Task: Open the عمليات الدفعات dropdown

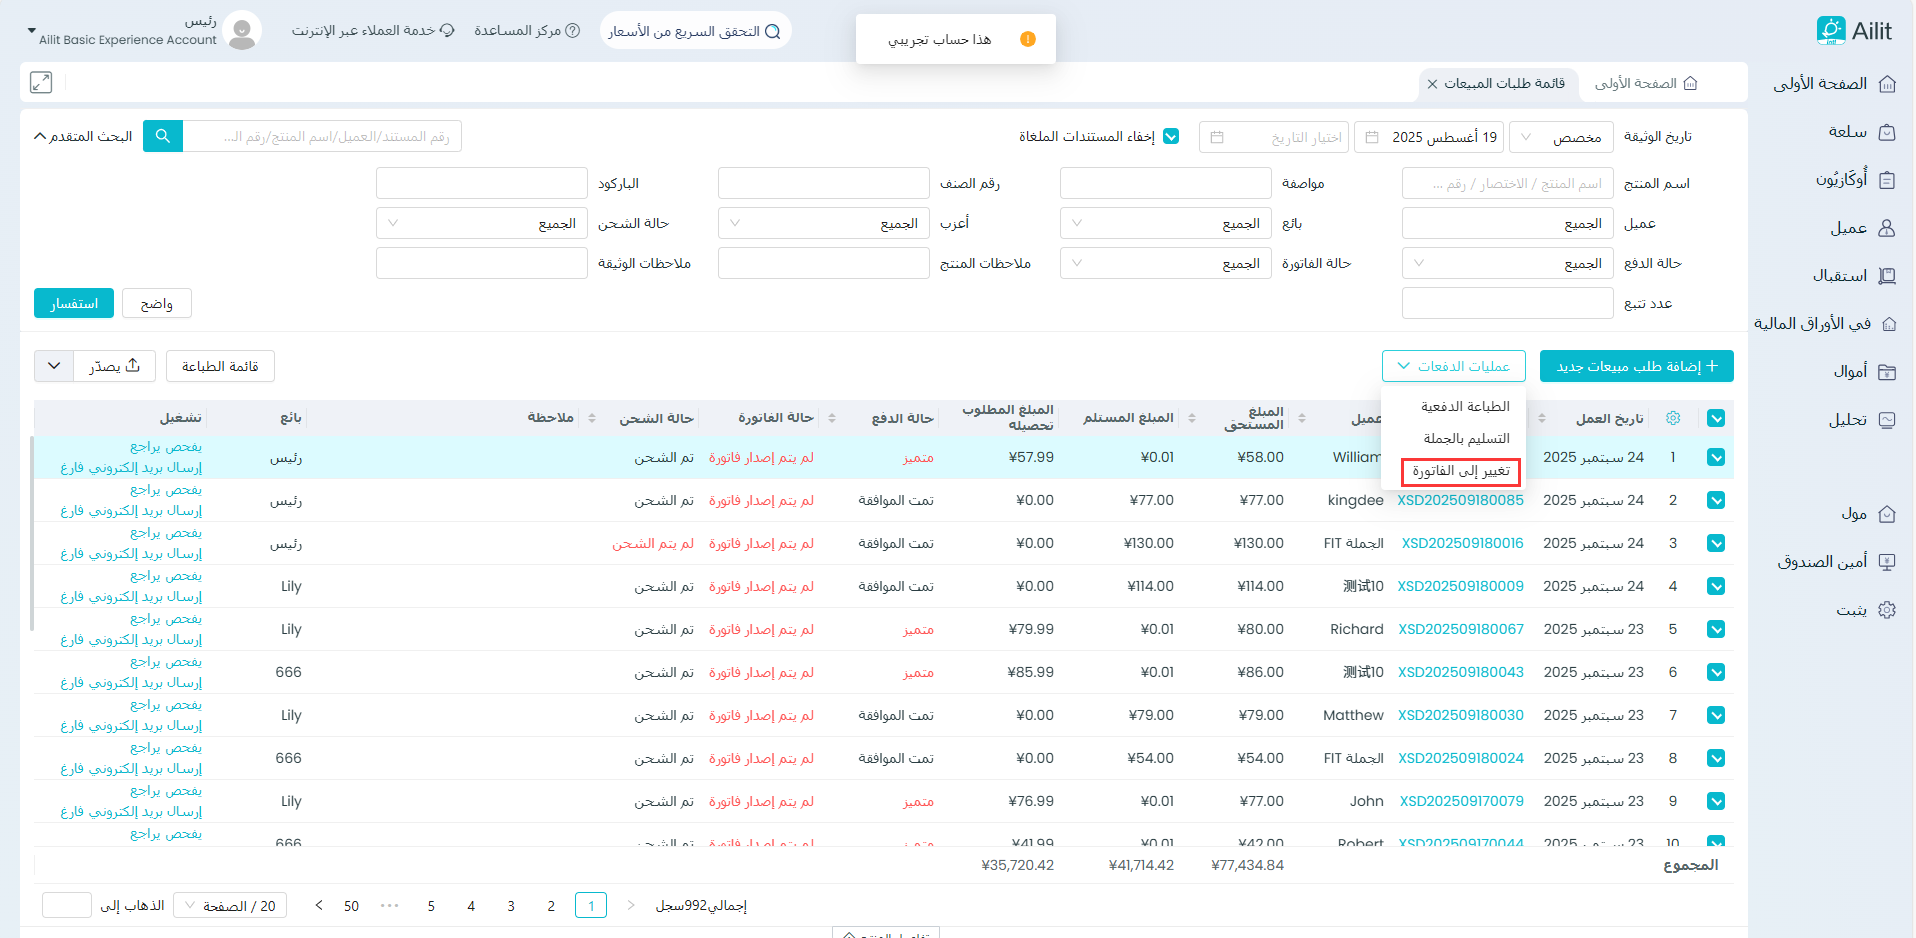Action: click(1453, 367)
